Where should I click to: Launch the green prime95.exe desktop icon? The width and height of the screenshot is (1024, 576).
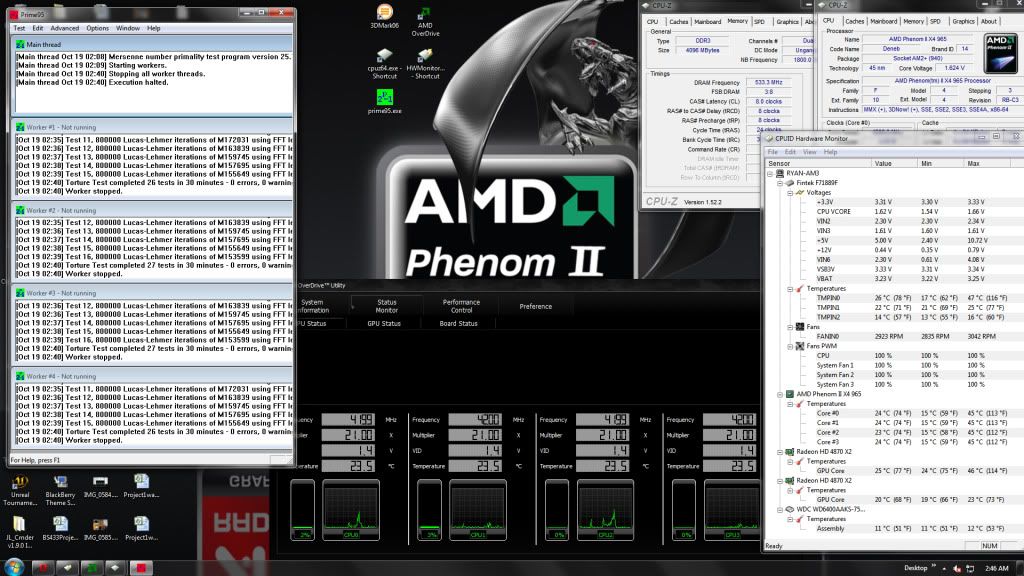pos(384,97)
